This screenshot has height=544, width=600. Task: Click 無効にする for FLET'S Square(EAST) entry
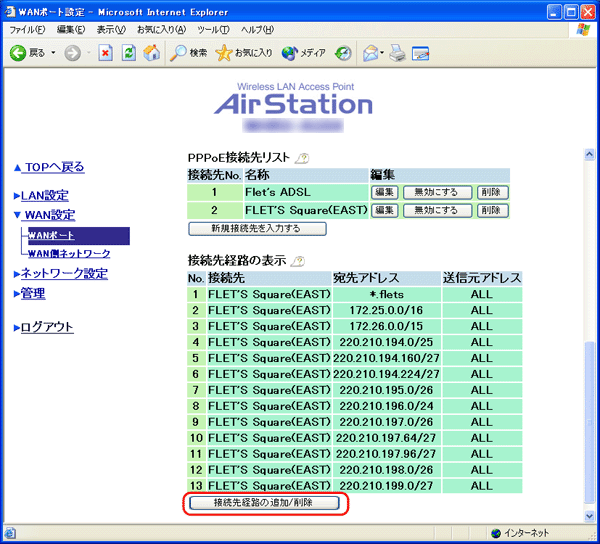pyautogui.click(x=437, y=210)
